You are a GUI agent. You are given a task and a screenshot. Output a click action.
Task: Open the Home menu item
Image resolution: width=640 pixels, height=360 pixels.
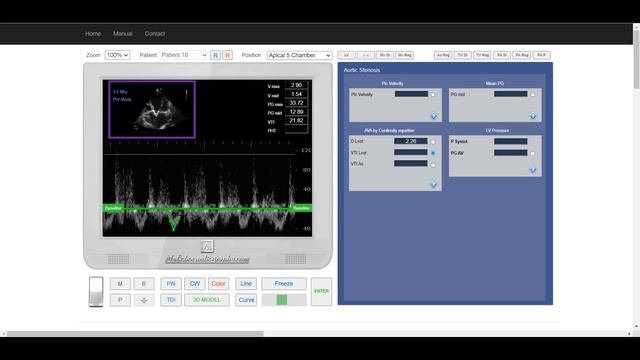[93, 34]
